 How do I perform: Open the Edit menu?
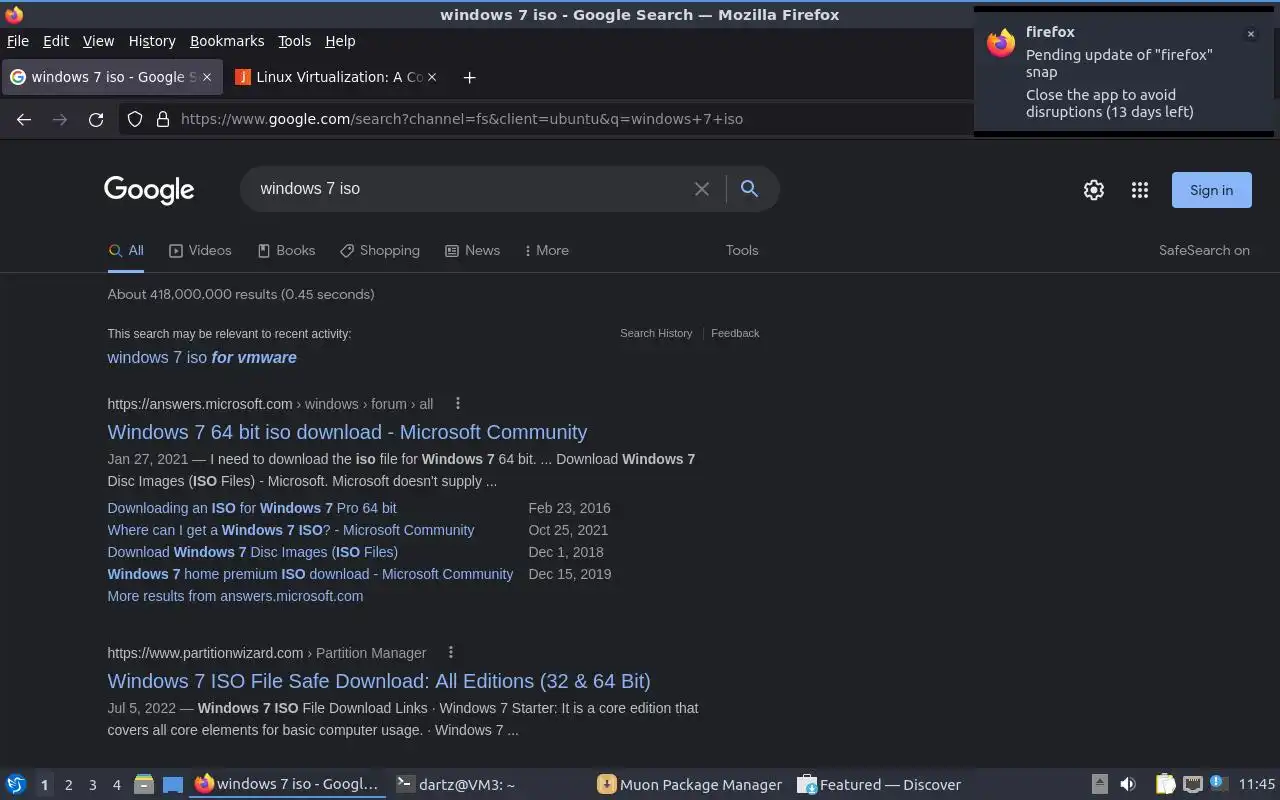56,41
